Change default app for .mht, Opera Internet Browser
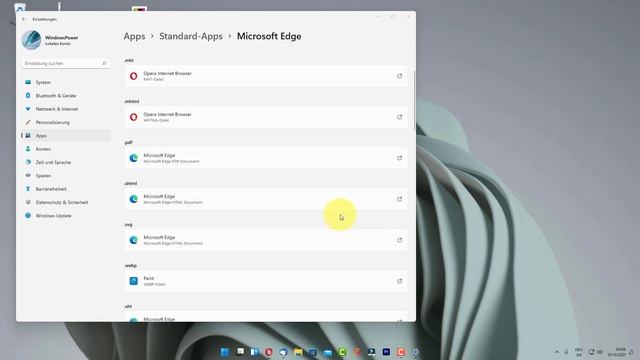 266,76
